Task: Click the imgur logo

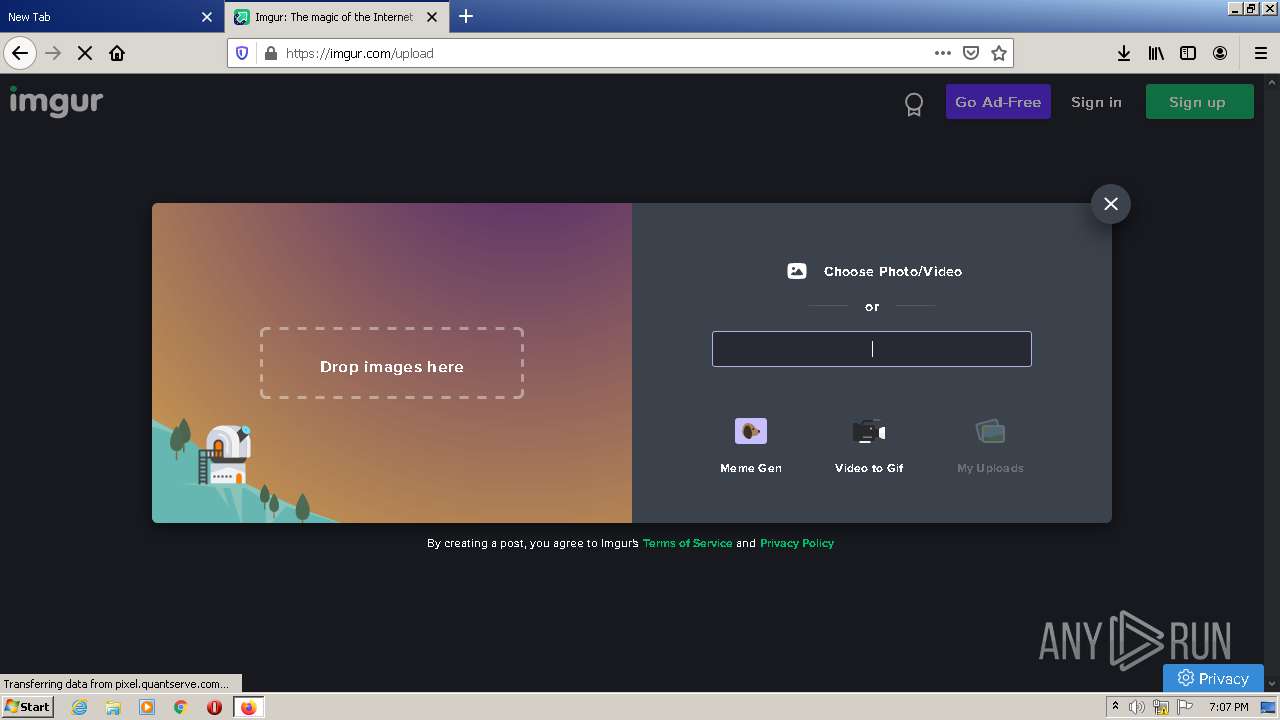Action: [56, 101]
